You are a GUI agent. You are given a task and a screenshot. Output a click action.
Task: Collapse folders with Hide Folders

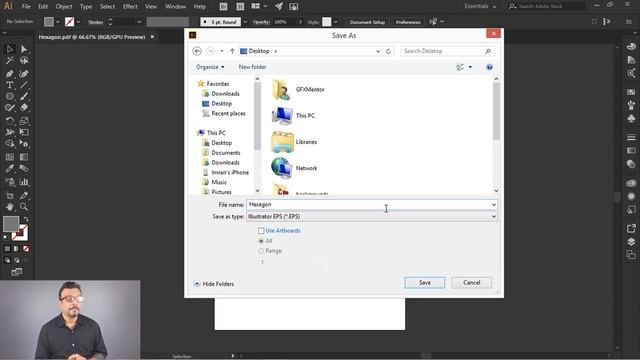click(213, 284)
